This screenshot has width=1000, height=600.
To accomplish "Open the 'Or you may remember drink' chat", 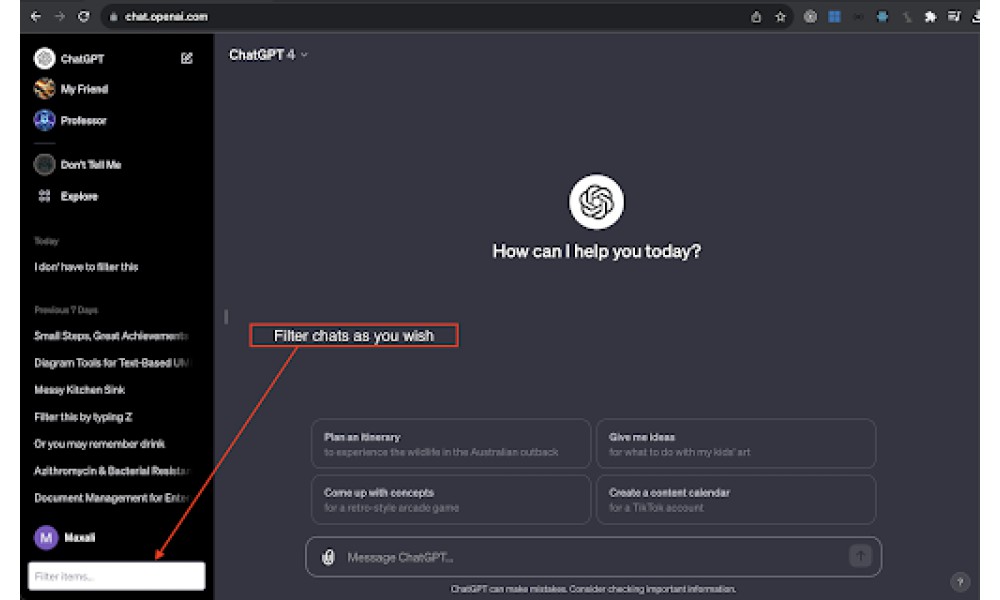I will point(99,444).
